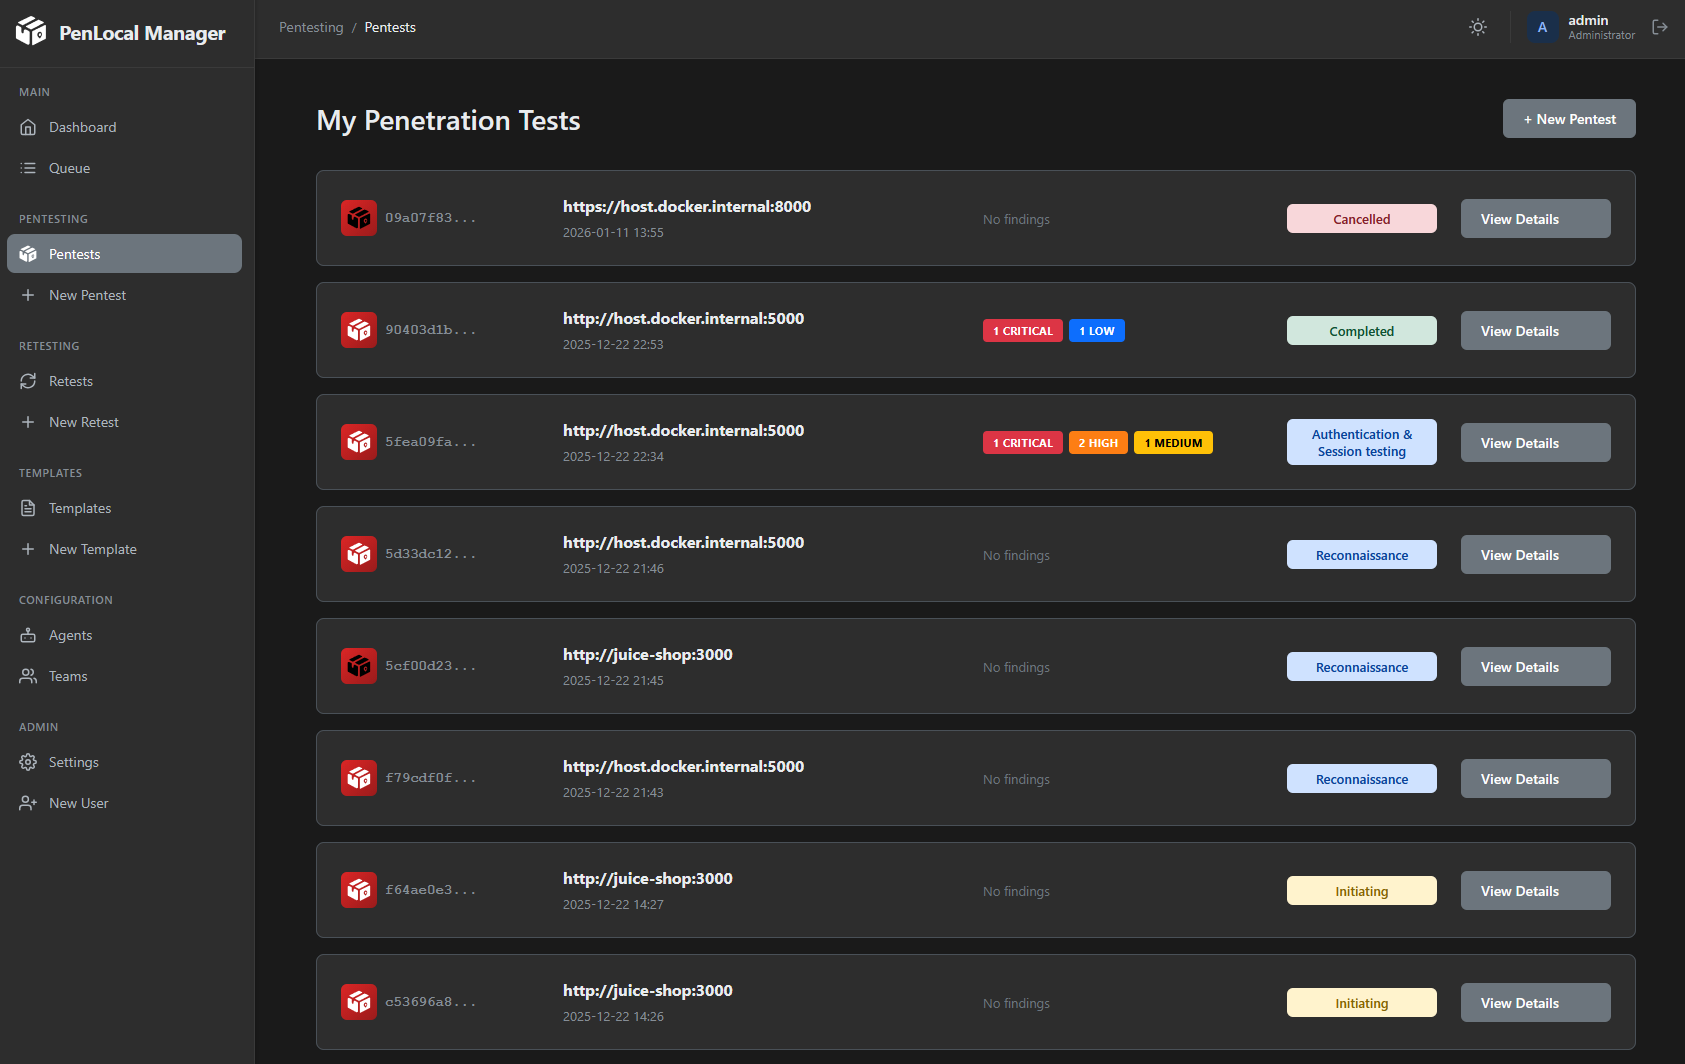This screenshot has height=1064, width=1685.
Task: Click the cube icon on the cancelled pentest card
Action: [358, 218]
